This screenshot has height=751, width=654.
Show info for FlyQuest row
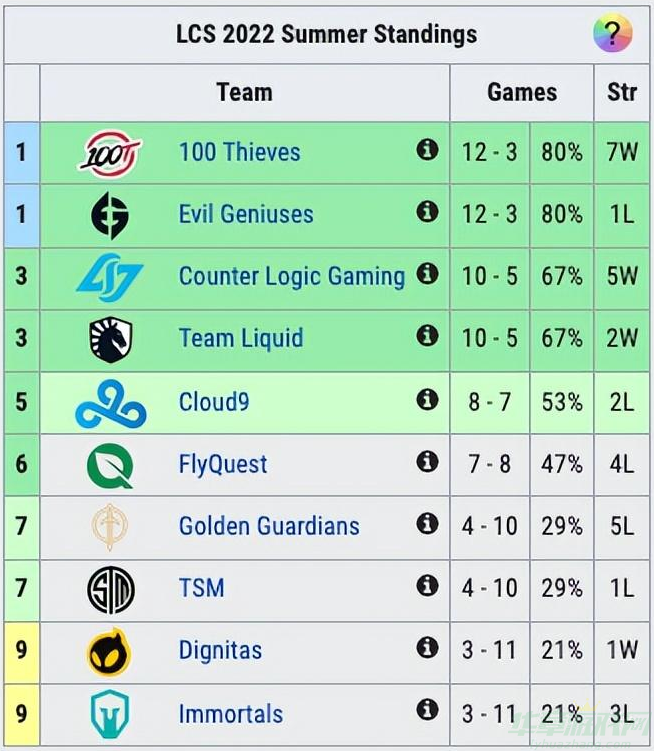tap(427, 462)
